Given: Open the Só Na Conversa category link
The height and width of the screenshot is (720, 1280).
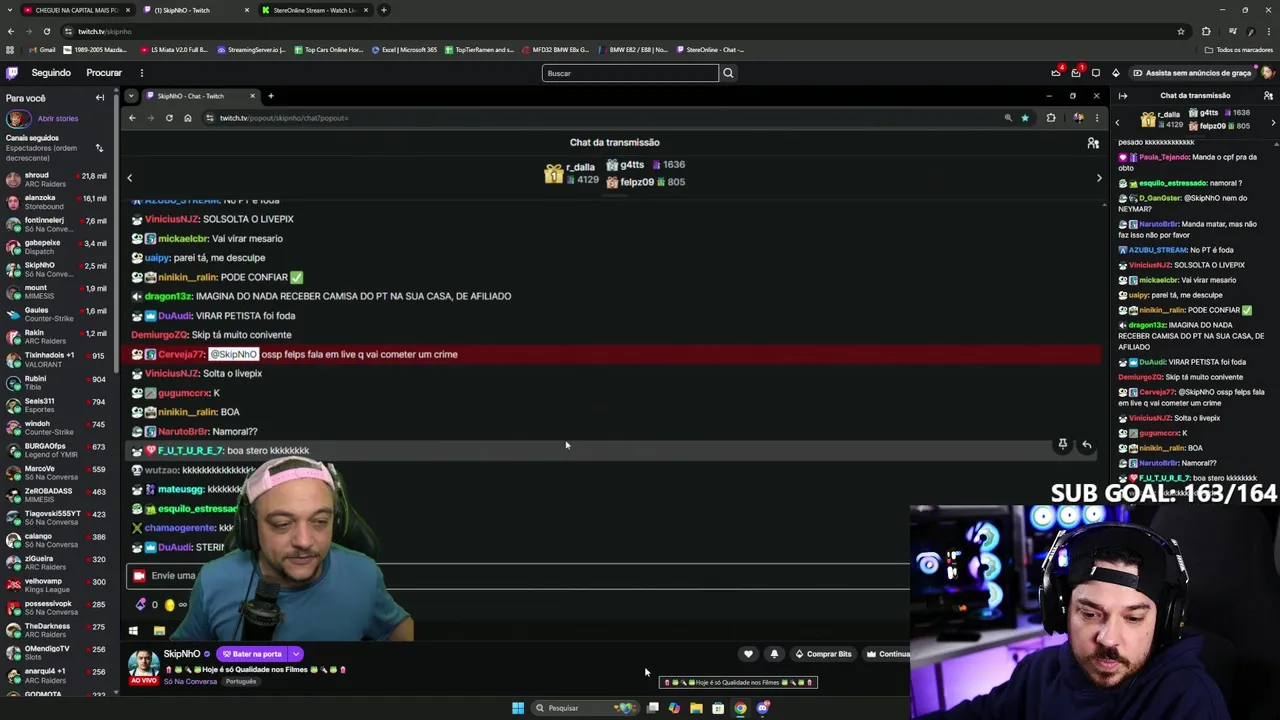Looking at the screenshot, I should [x=191, y=681].
